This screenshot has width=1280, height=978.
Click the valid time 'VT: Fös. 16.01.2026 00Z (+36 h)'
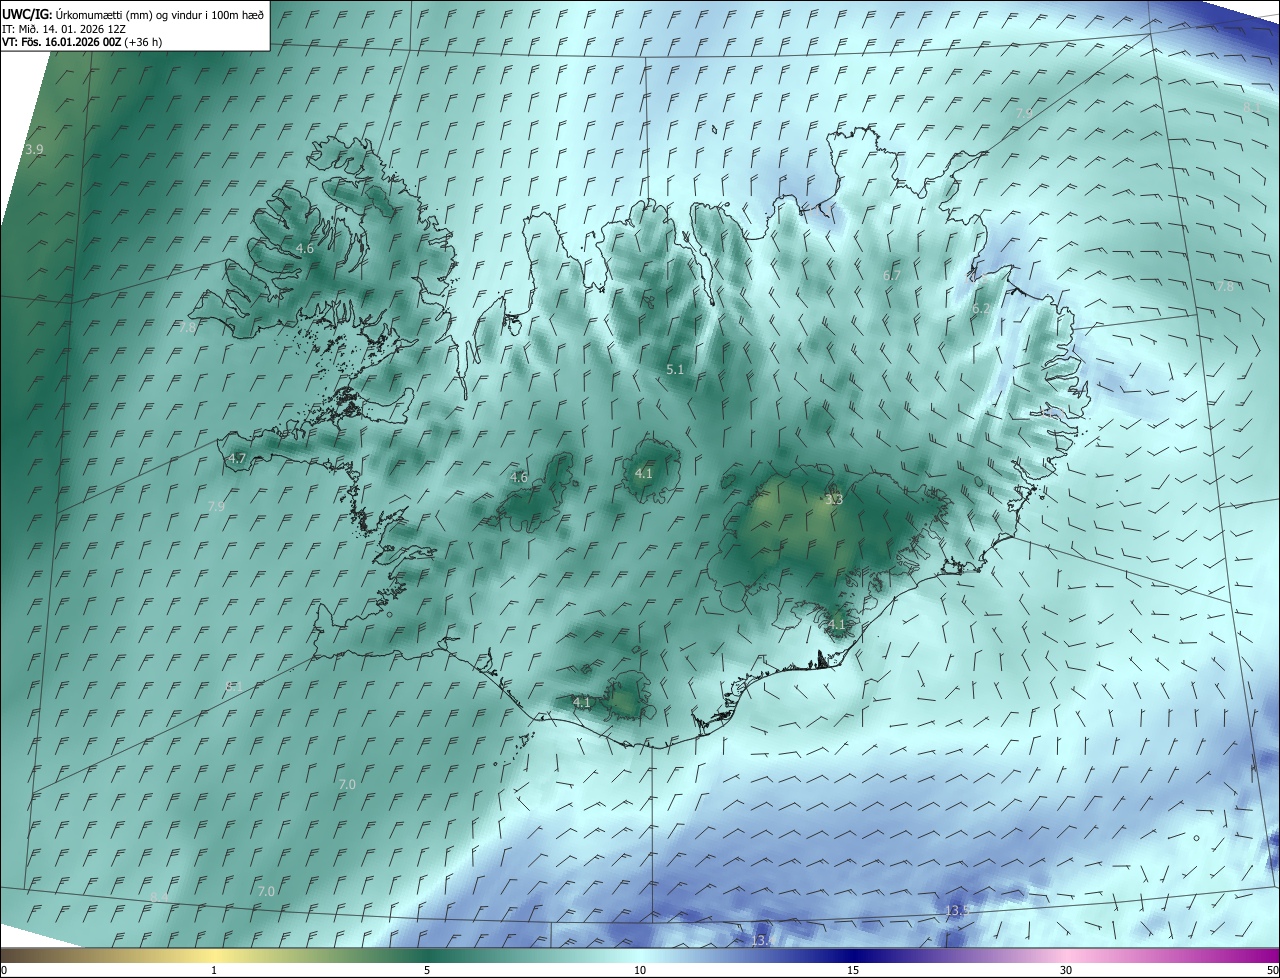[82, 42]
